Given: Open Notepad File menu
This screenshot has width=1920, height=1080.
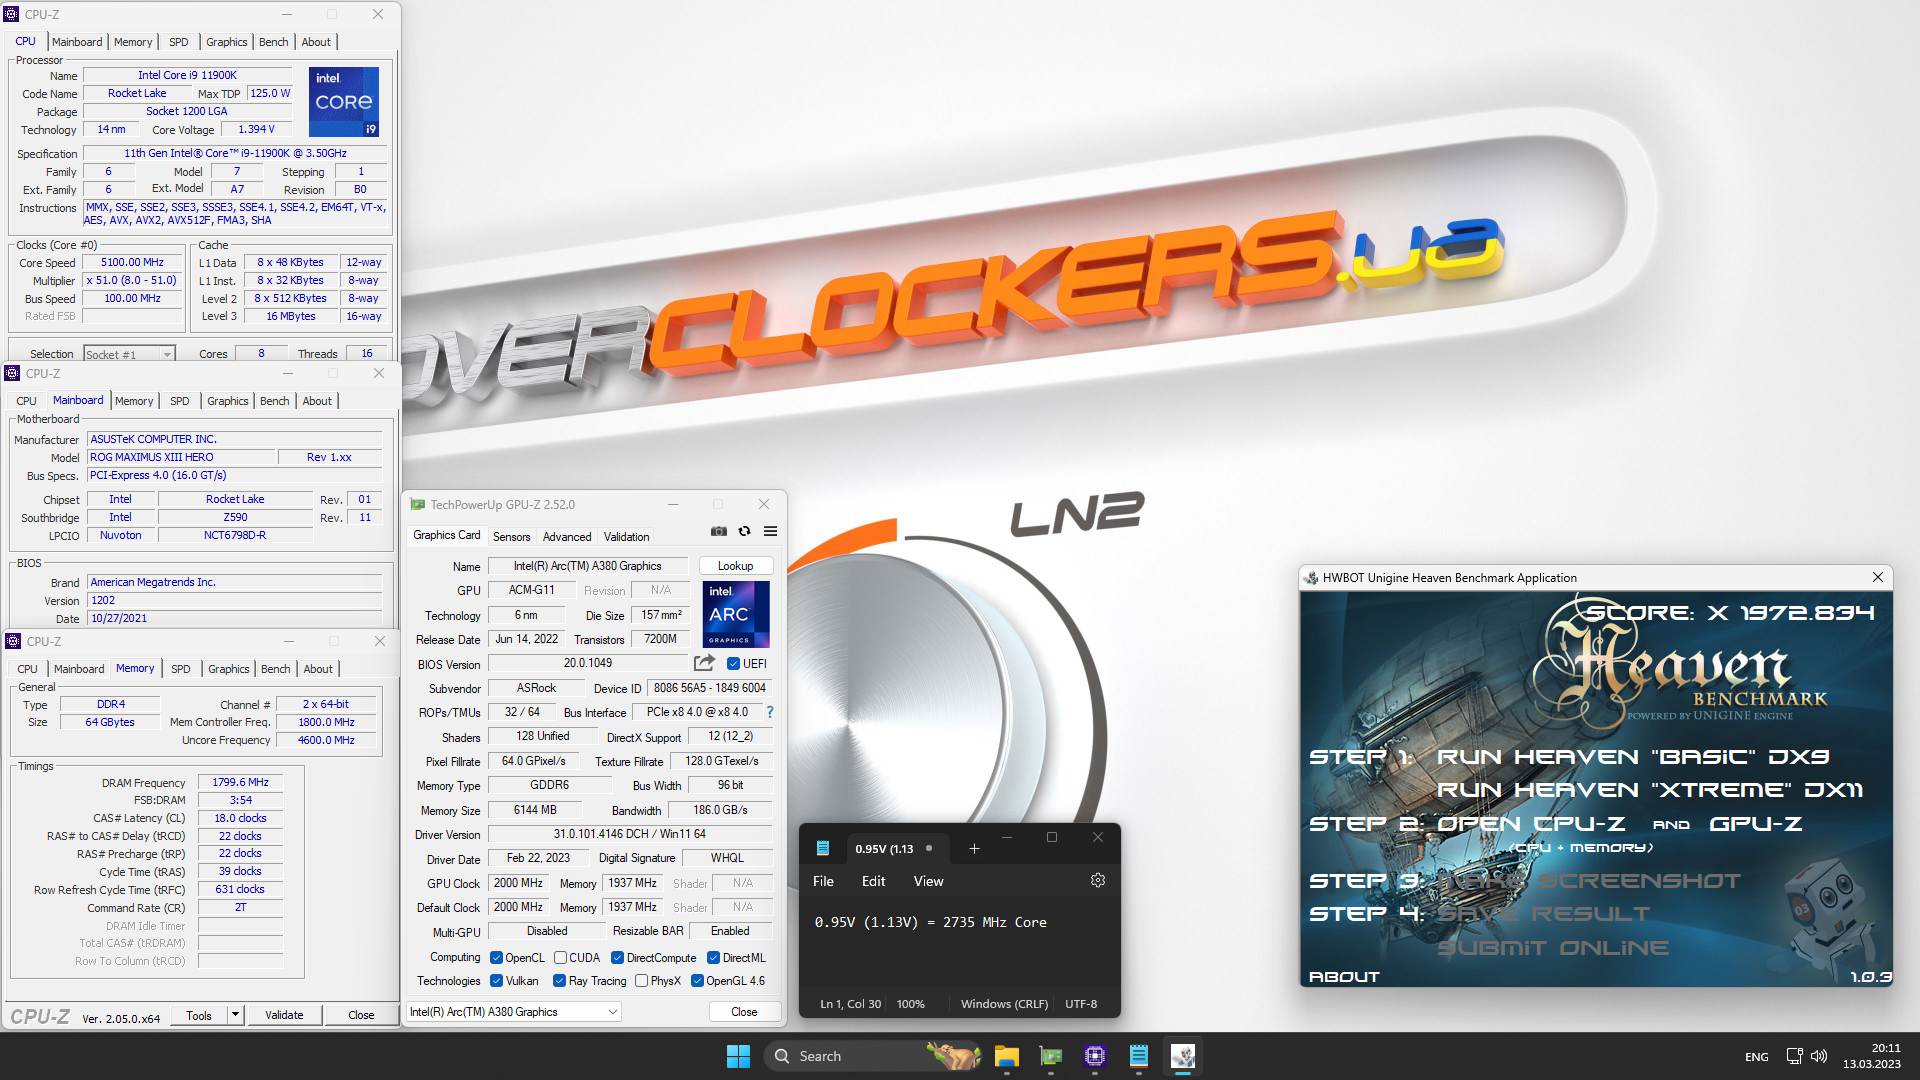Looking at the screenshot, I should [823, 881].
